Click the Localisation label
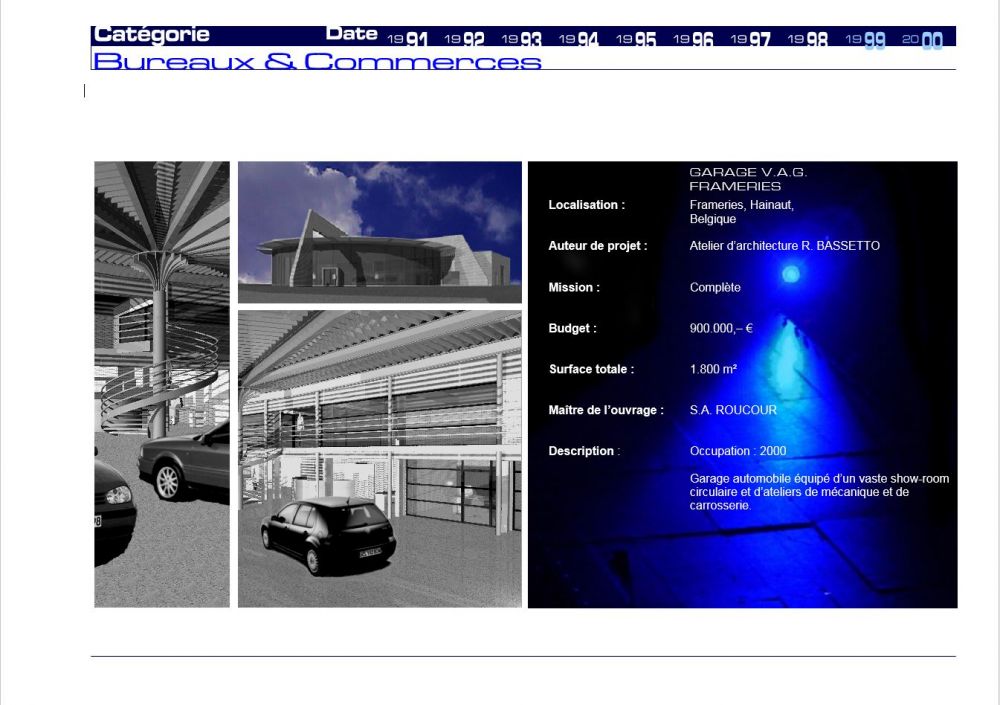The height and width of the screenshot is (705, 1000). [587, 205]
